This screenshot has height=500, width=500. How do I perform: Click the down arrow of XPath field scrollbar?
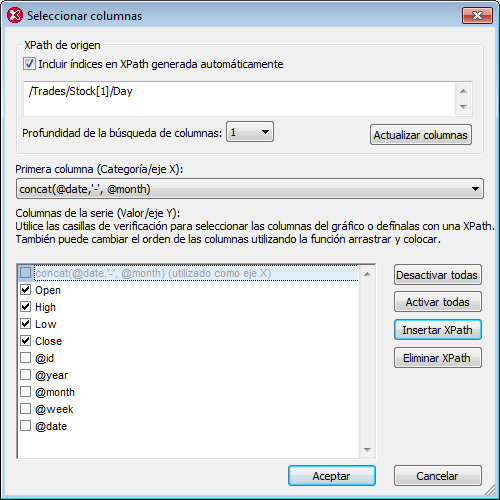(x=463, y=107)
